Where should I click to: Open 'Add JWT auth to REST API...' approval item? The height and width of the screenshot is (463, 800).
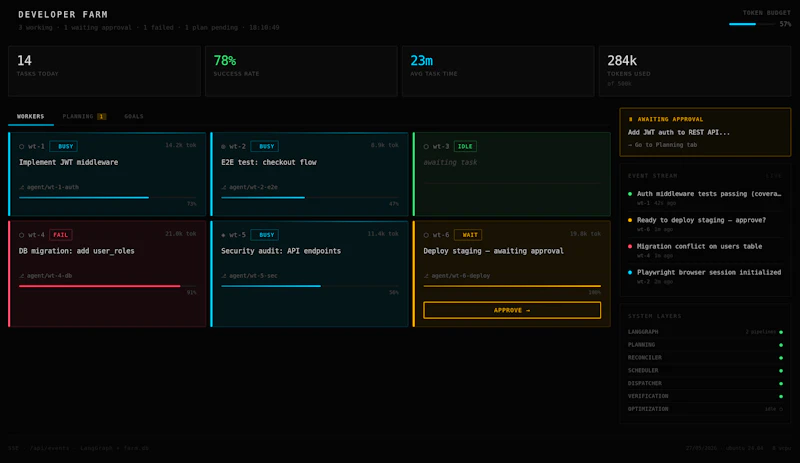tap(679, 132)
